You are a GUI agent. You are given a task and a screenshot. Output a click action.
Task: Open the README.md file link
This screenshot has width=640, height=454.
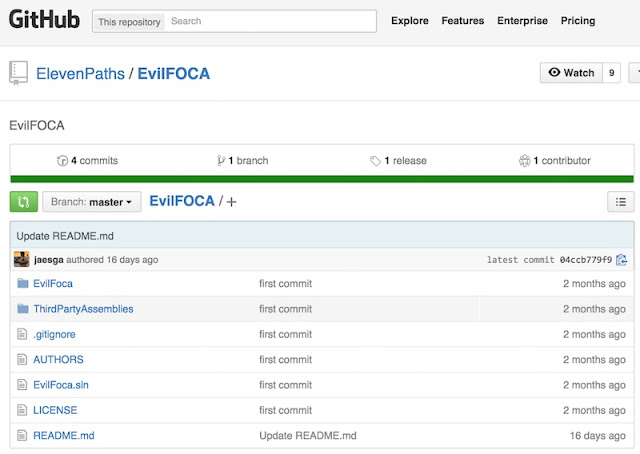pos(64,436)
